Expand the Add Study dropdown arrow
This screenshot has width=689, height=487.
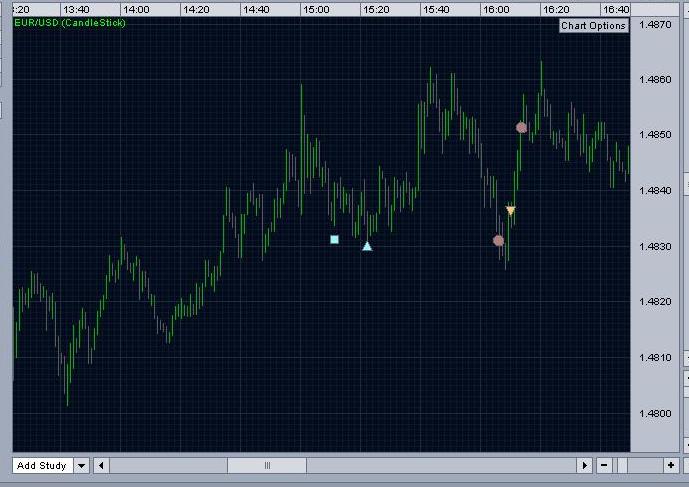(x=81, y=465)
